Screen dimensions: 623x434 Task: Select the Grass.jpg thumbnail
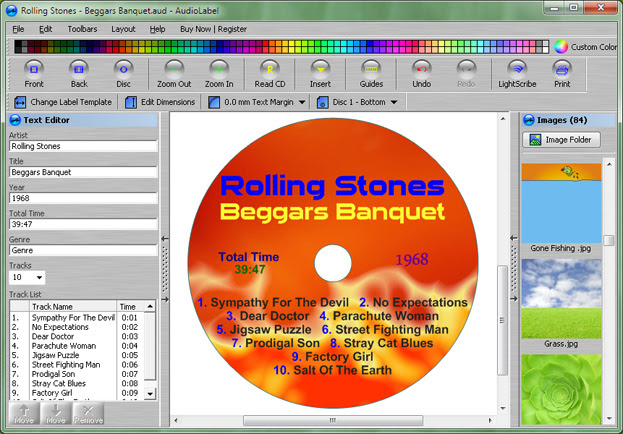pos(561,299)
